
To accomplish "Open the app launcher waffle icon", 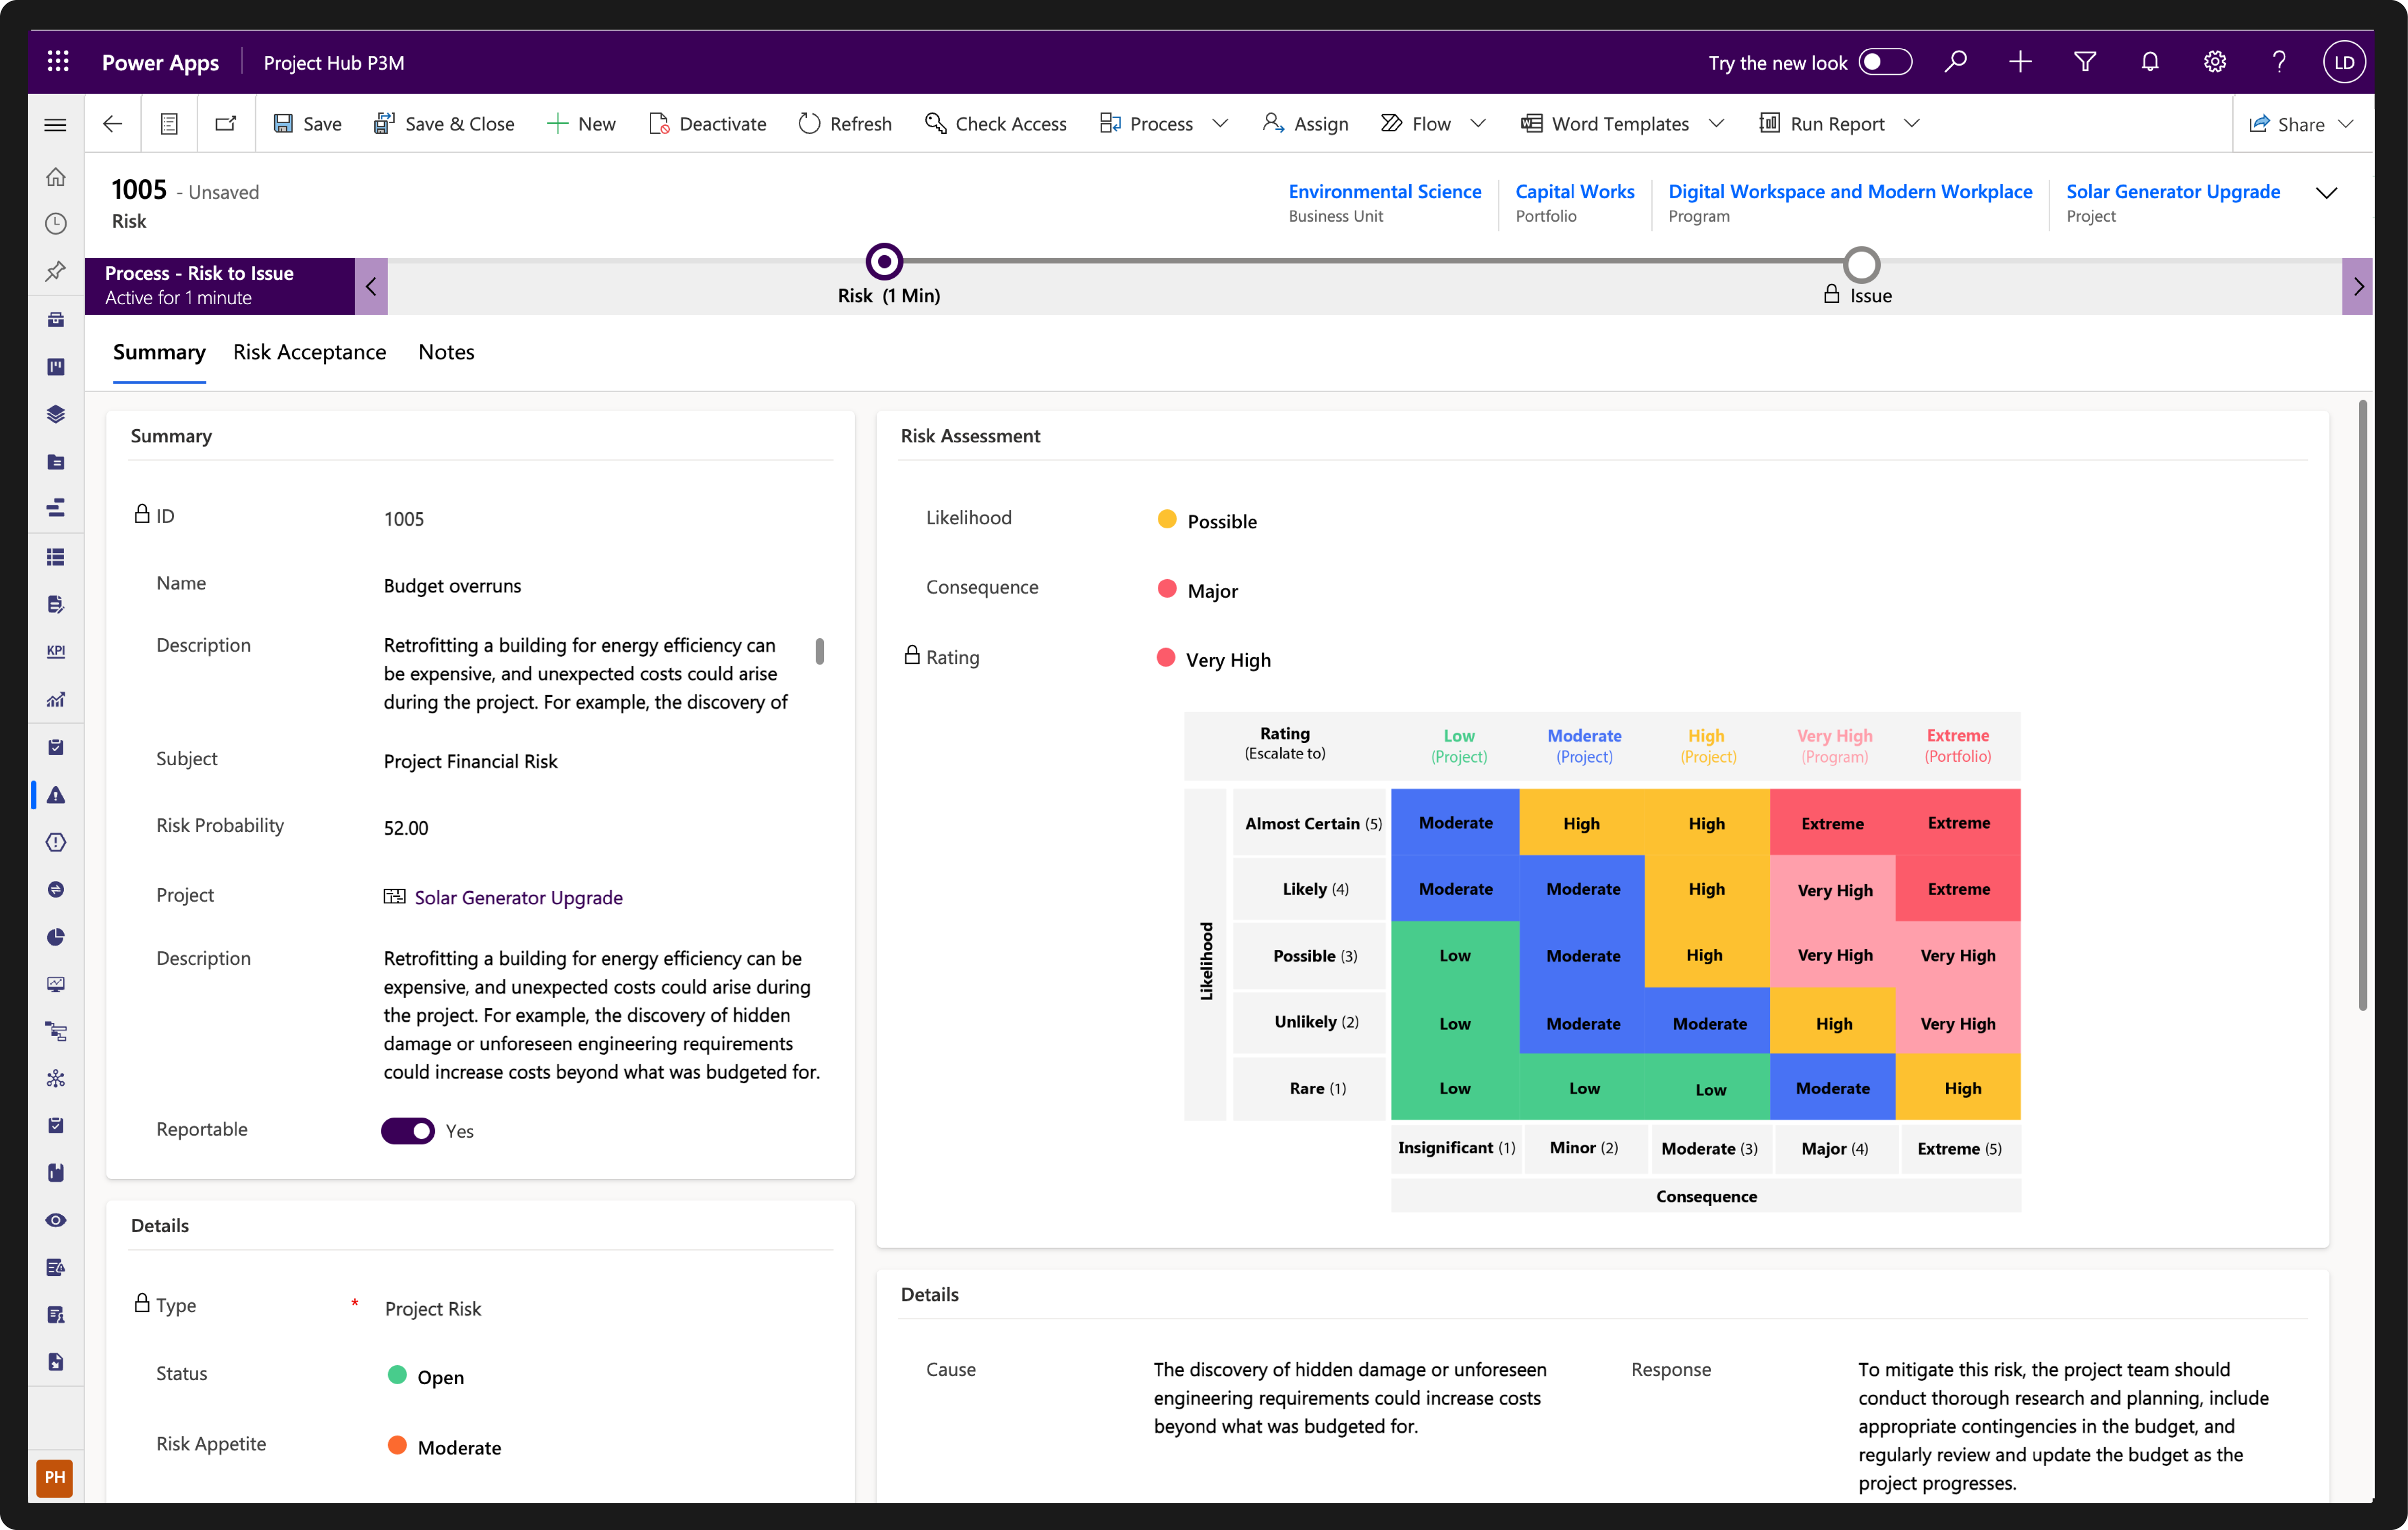I will 58,62.
